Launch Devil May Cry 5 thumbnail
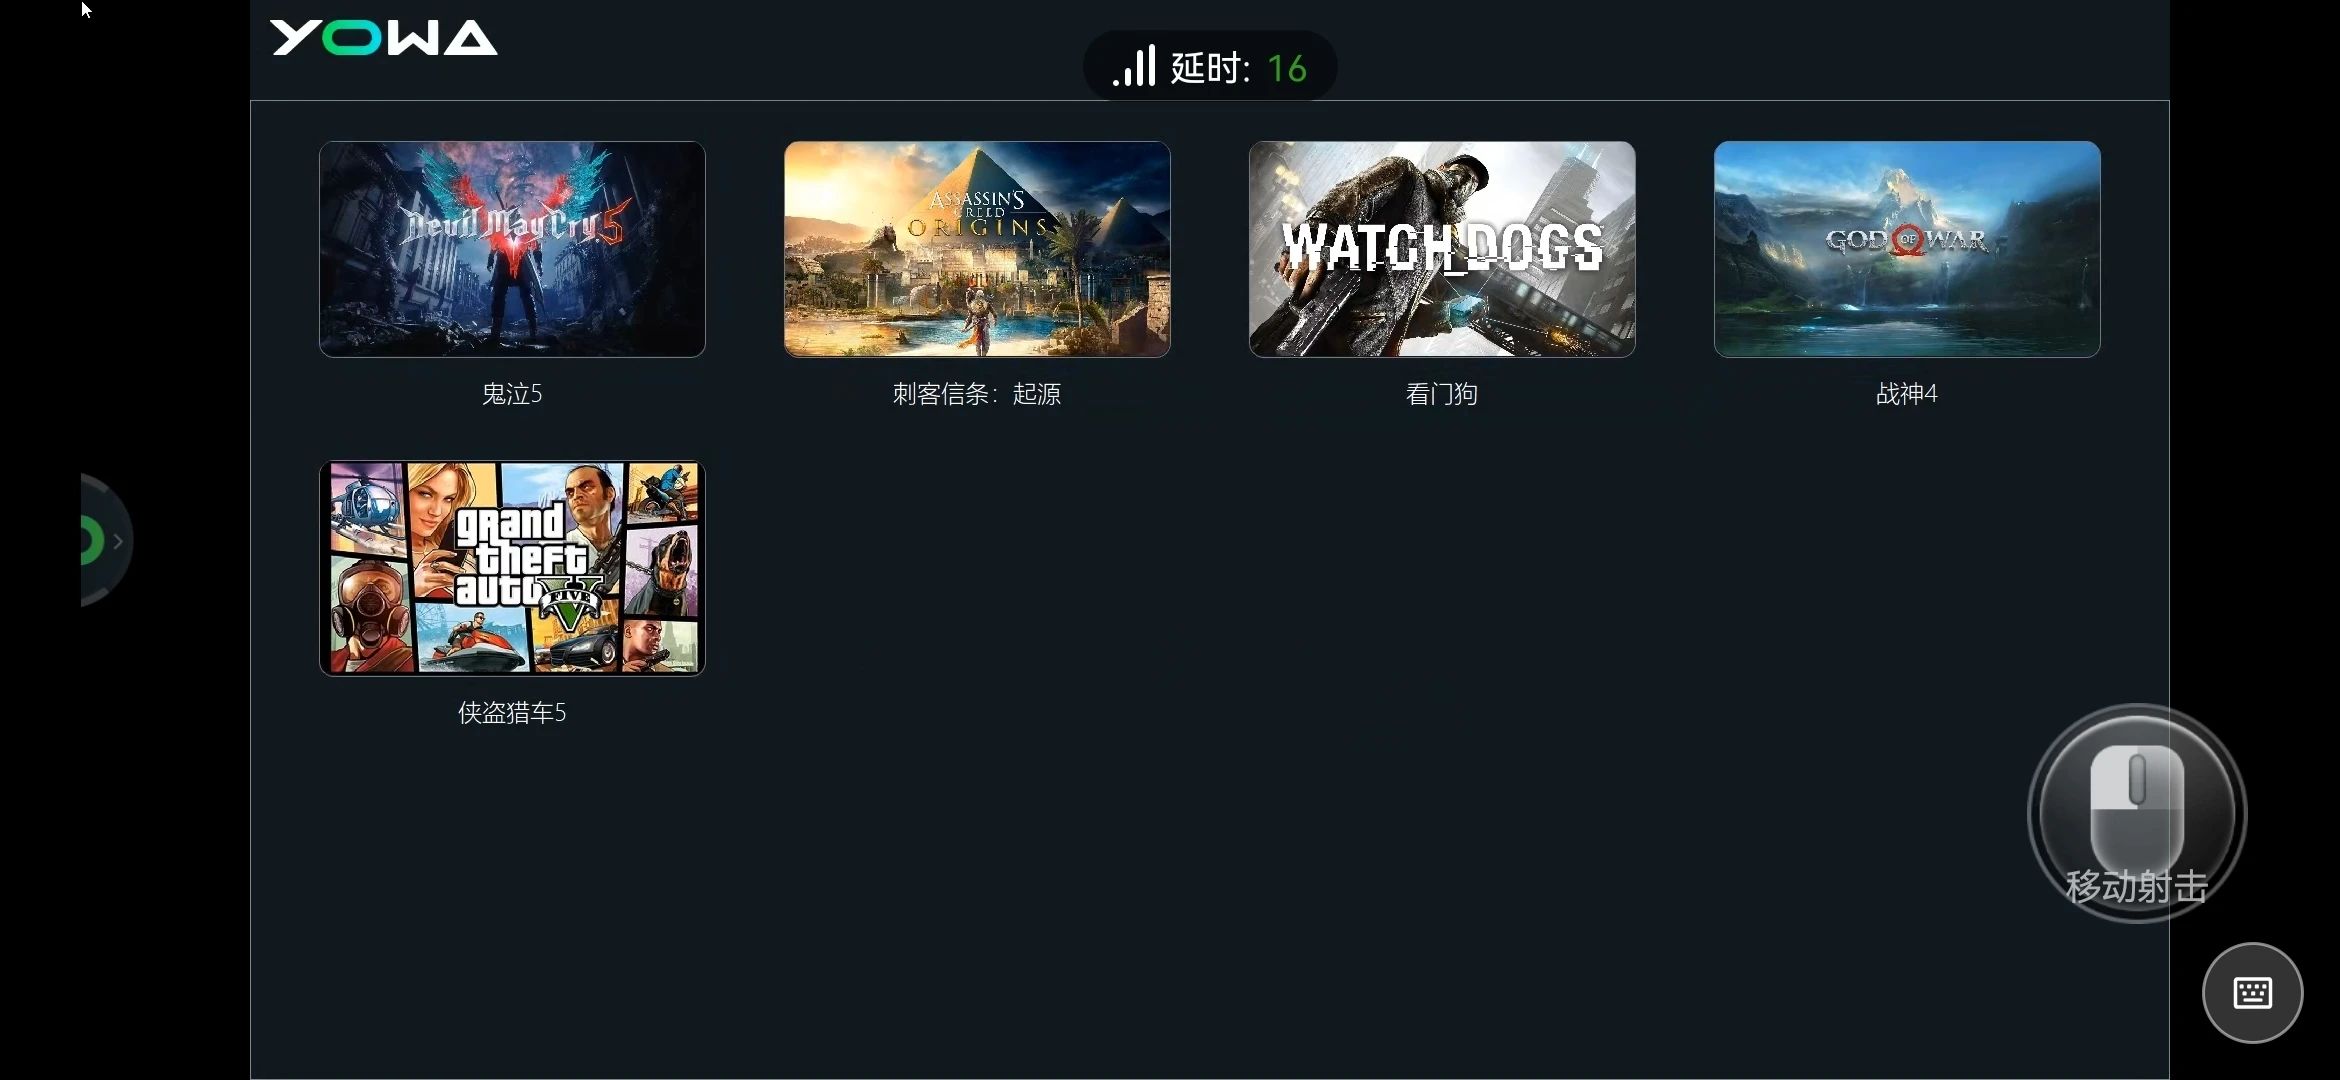This screenshot has height=1080, width=2340. tap(512, 249)
